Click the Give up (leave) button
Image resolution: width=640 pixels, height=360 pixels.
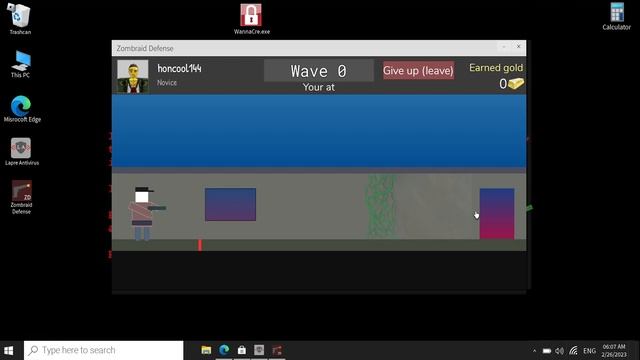click(x=418, y=70)
